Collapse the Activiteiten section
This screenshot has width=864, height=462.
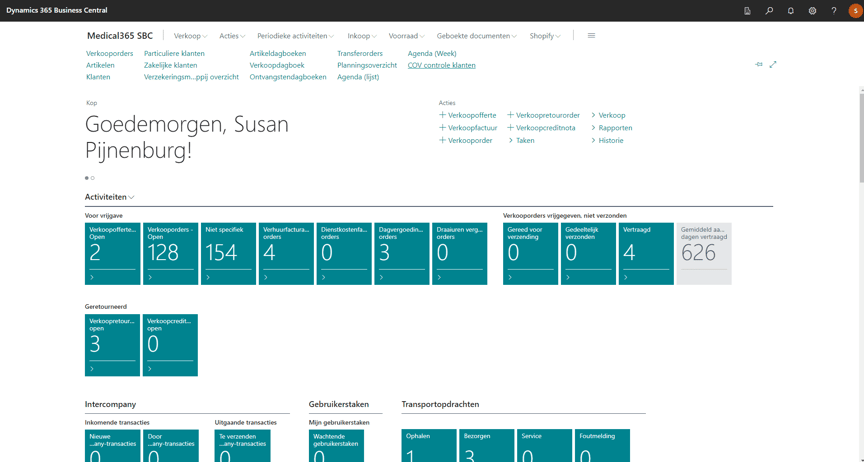pyautogui.click(x=109, y=197)
